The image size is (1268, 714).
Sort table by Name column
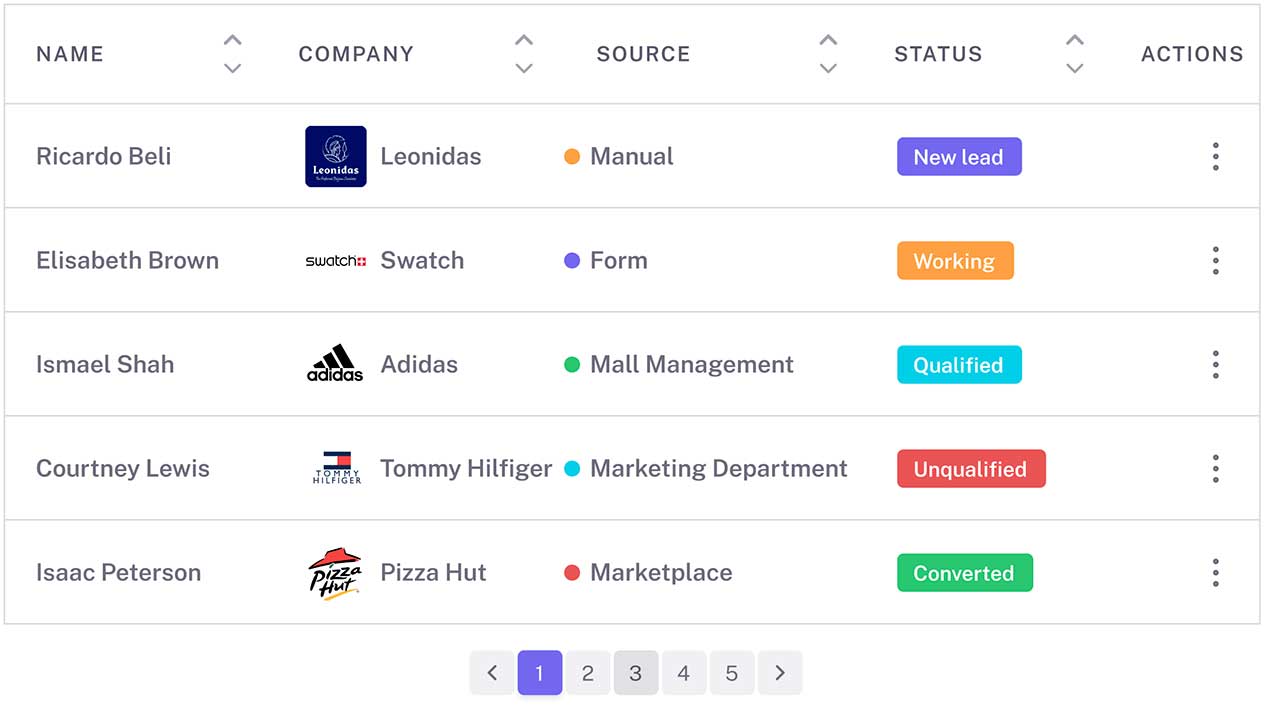click(x=232, y=54)
